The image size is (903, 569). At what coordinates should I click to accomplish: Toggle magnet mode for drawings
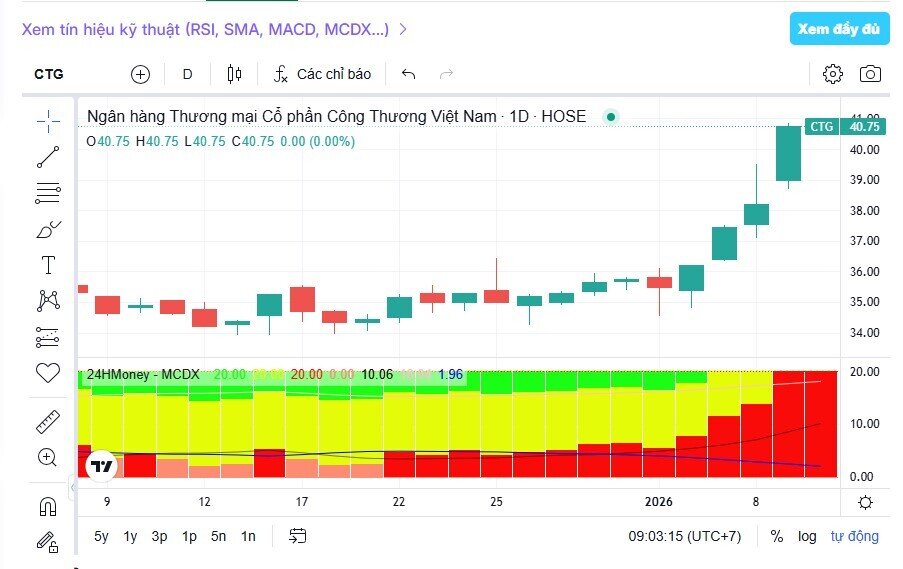pyautogui.click(x=48, y=505)
